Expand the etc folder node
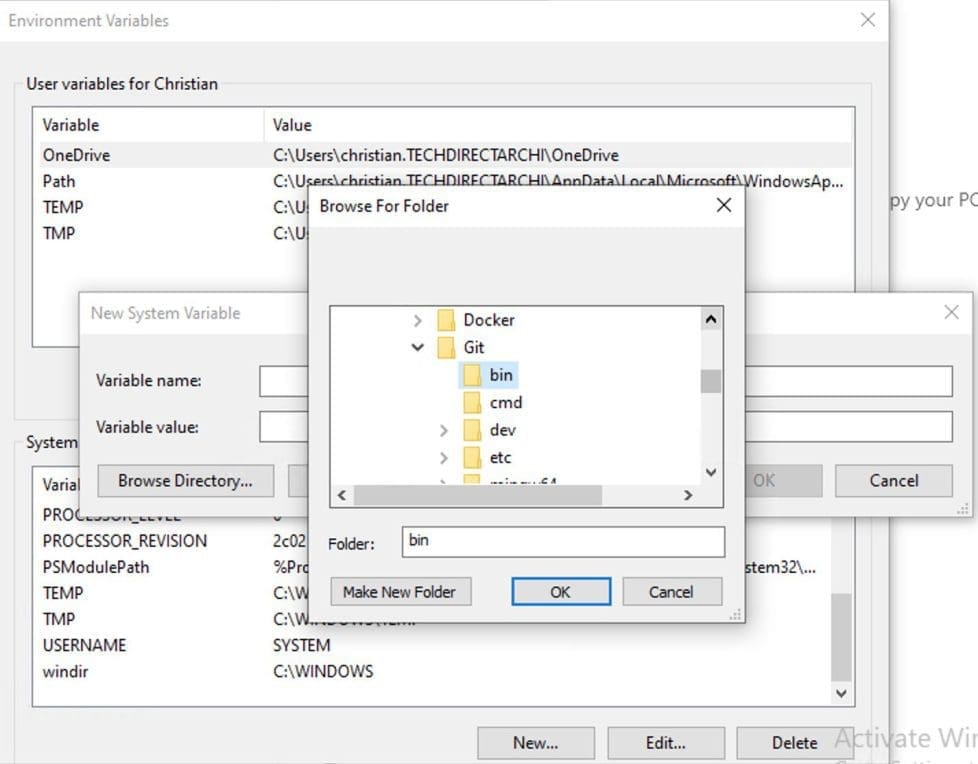The height and width of the screenshot is (764, 978). 444,458
